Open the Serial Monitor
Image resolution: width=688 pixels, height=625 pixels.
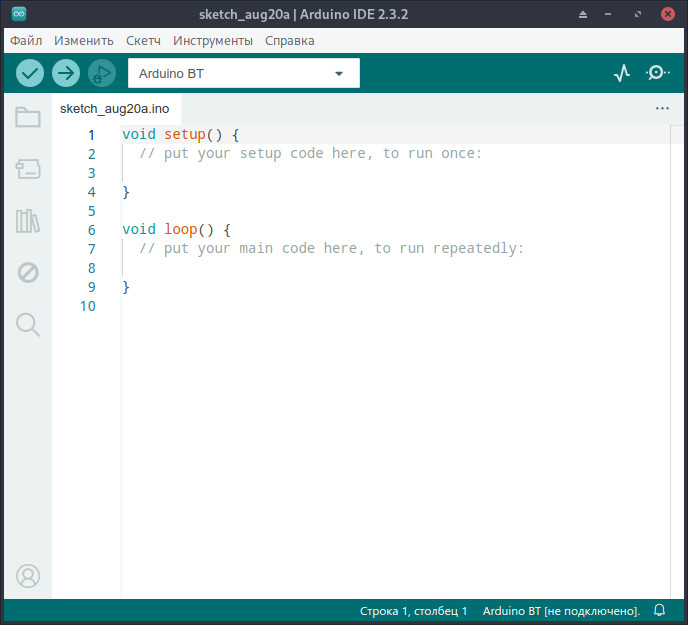point(657,73)
